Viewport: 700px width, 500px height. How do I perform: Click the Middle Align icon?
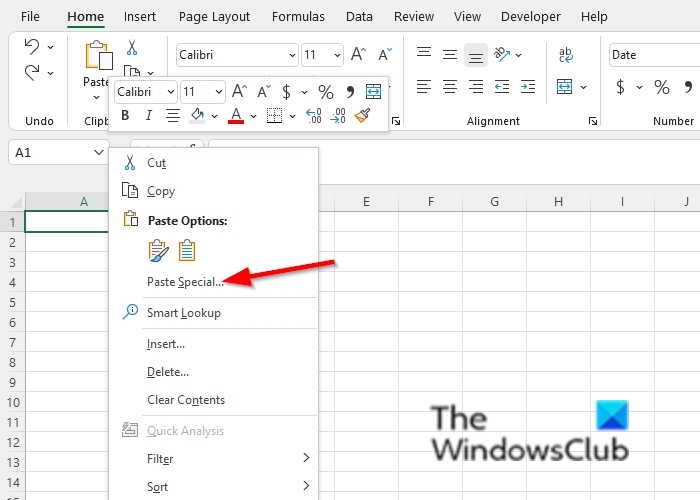(x=450, y=54)
